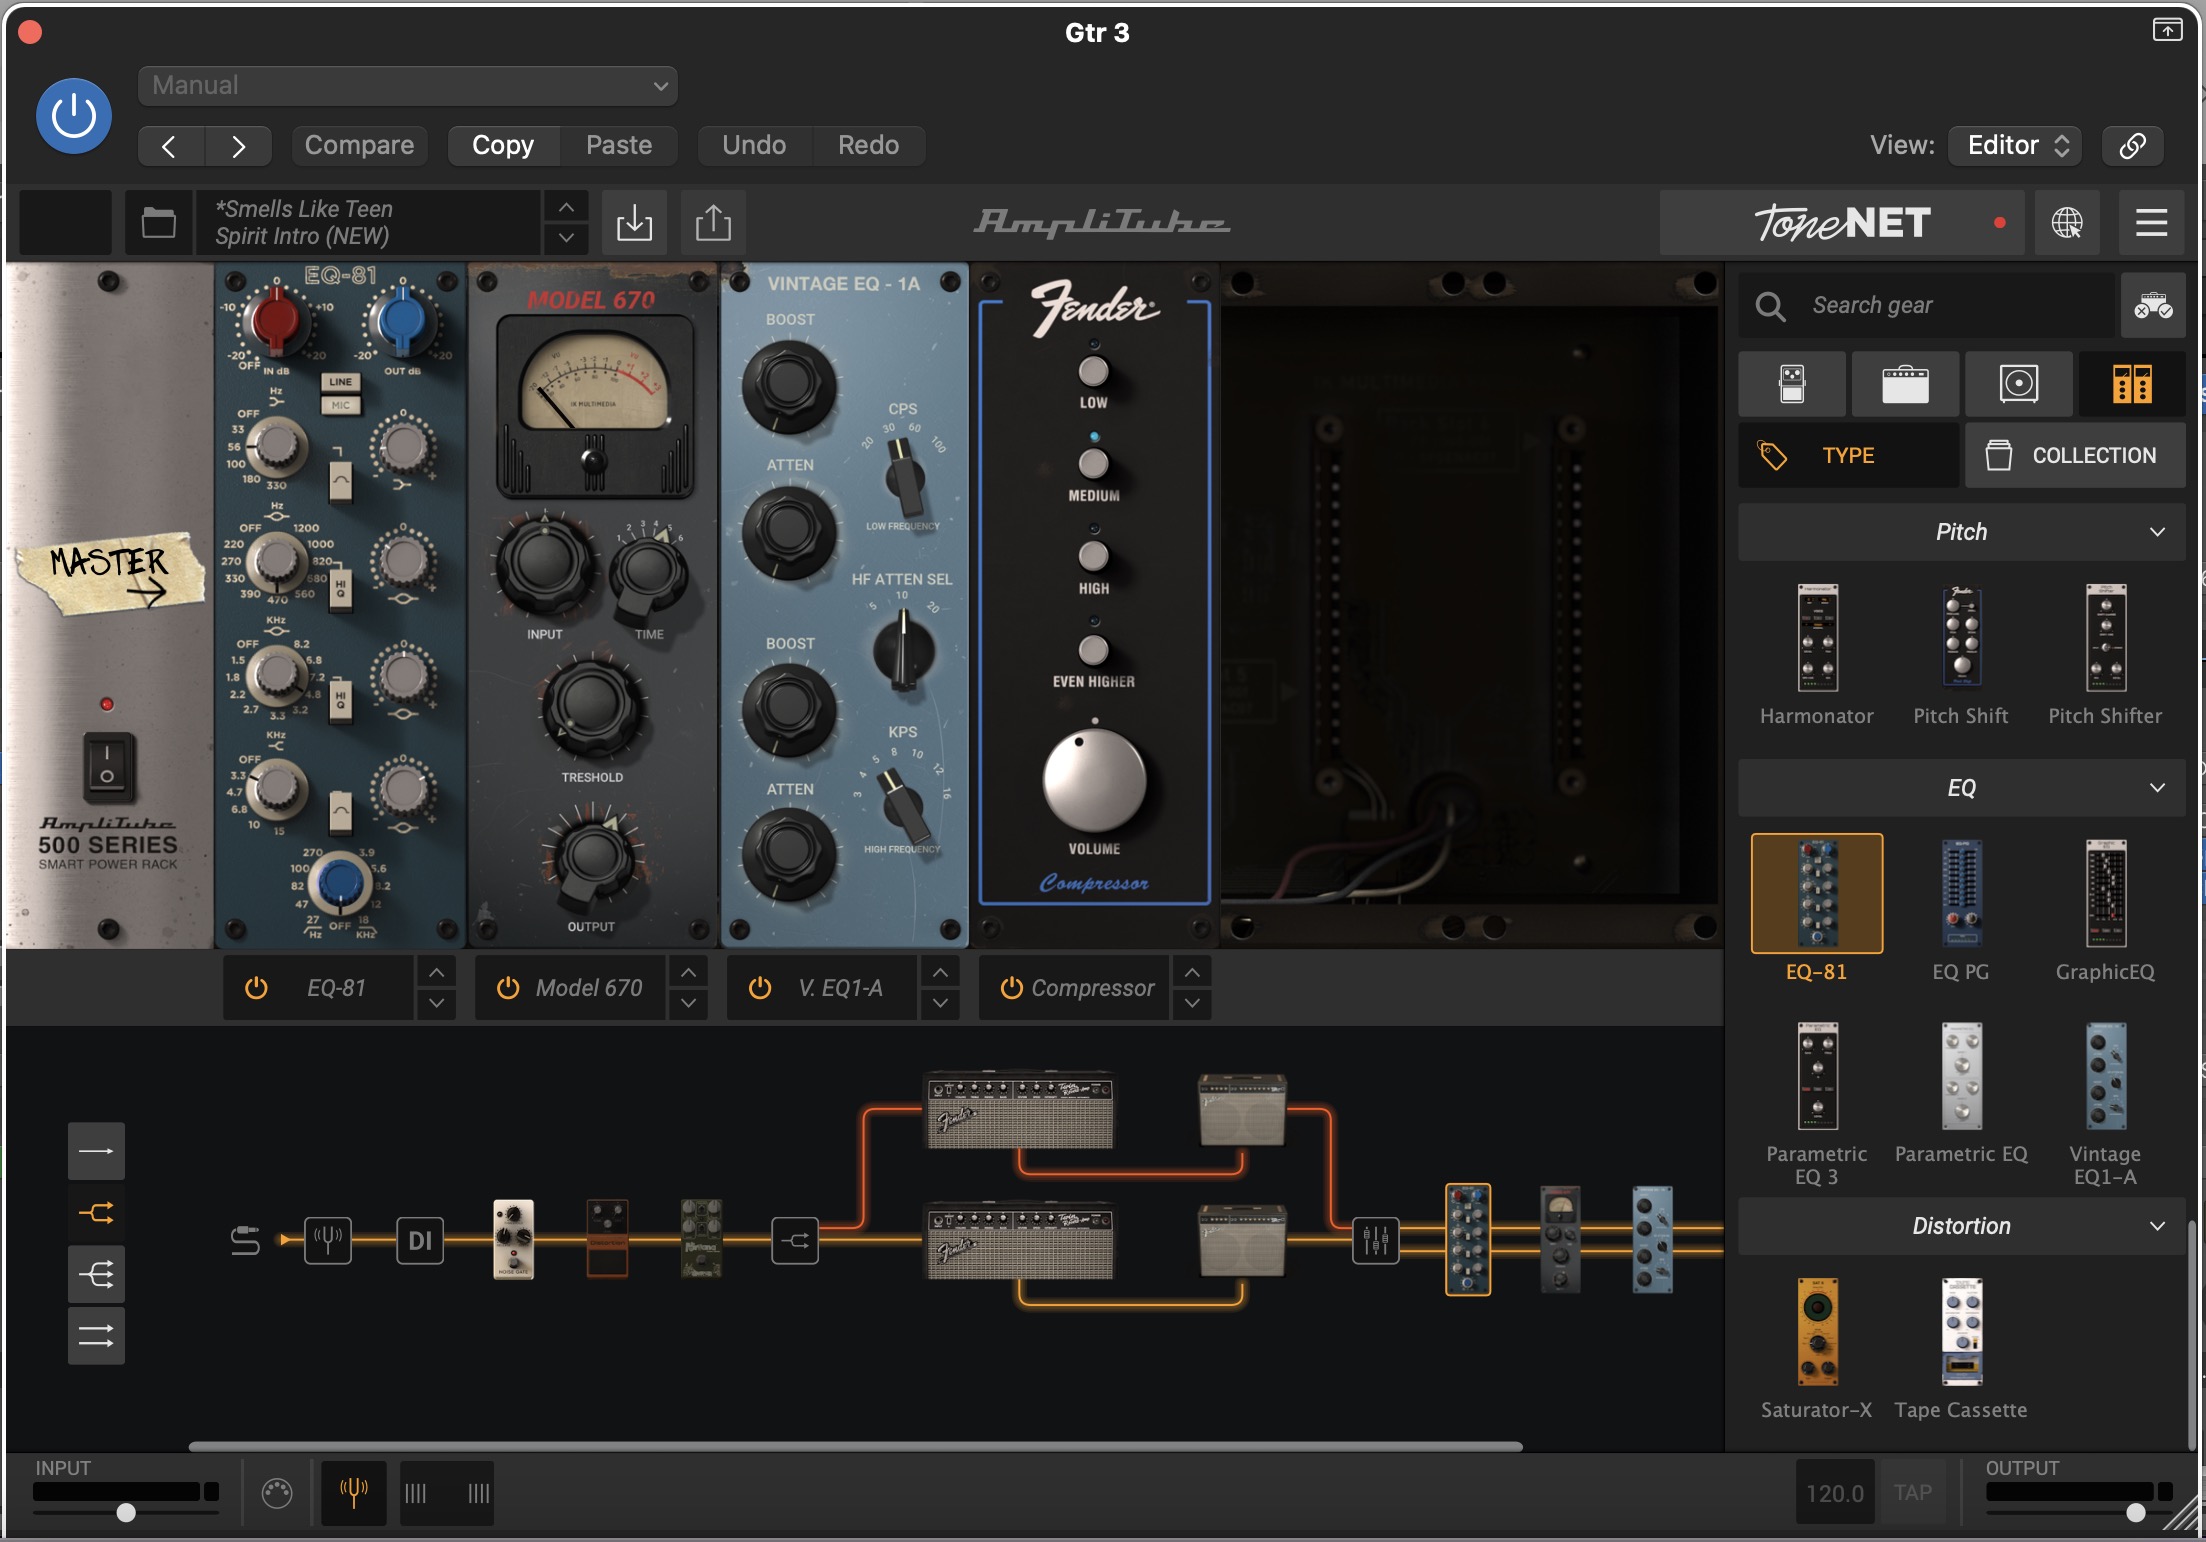Image resolution: width=2206 pixels, height=1542 pixels.
Task: Select the Saturator-X module
Action: tap(1817, 1348)
